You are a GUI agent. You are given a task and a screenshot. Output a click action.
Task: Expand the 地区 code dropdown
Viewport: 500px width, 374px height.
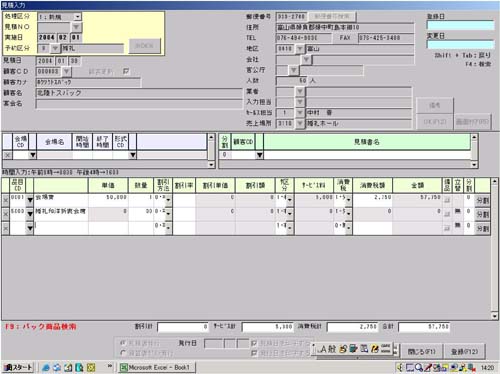[300, 49]
